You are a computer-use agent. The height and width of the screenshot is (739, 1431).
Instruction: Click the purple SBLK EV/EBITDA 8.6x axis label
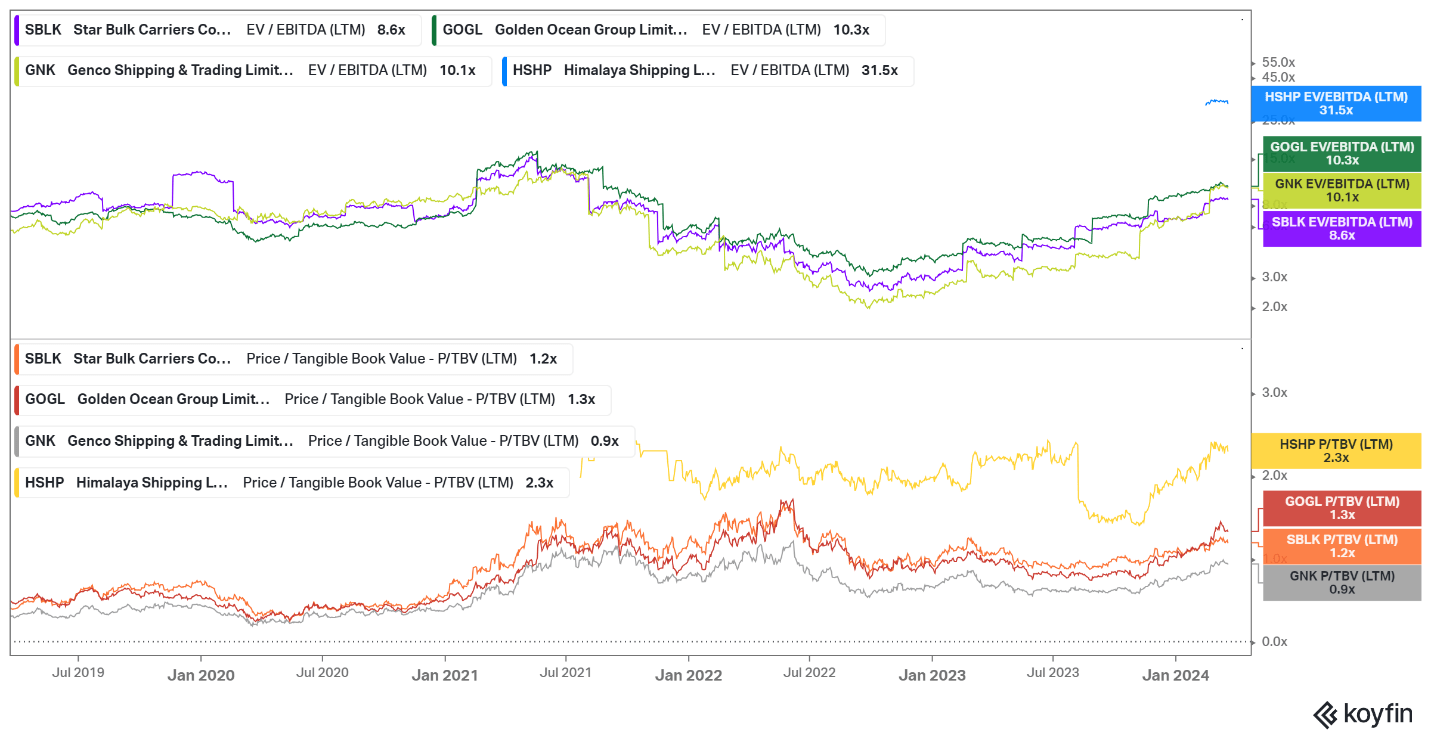[x=1341, y=229]
